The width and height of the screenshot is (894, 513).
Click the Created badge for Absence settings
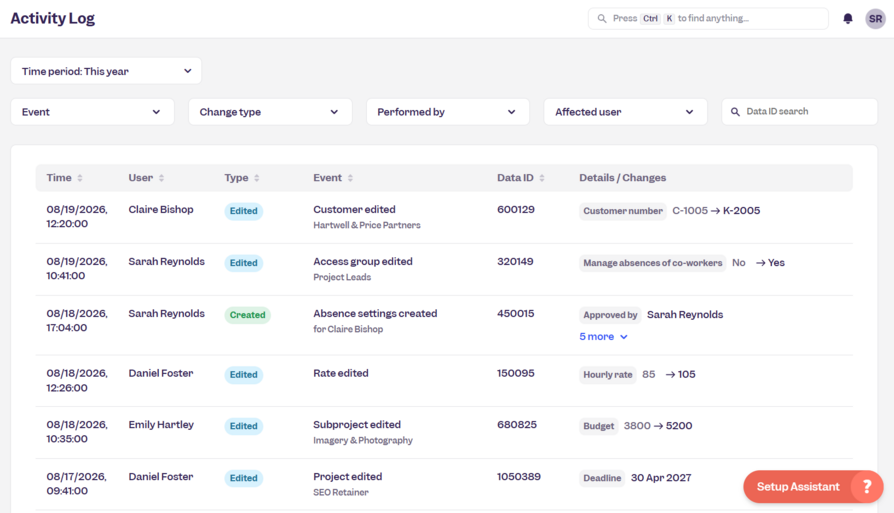(247, 315)
